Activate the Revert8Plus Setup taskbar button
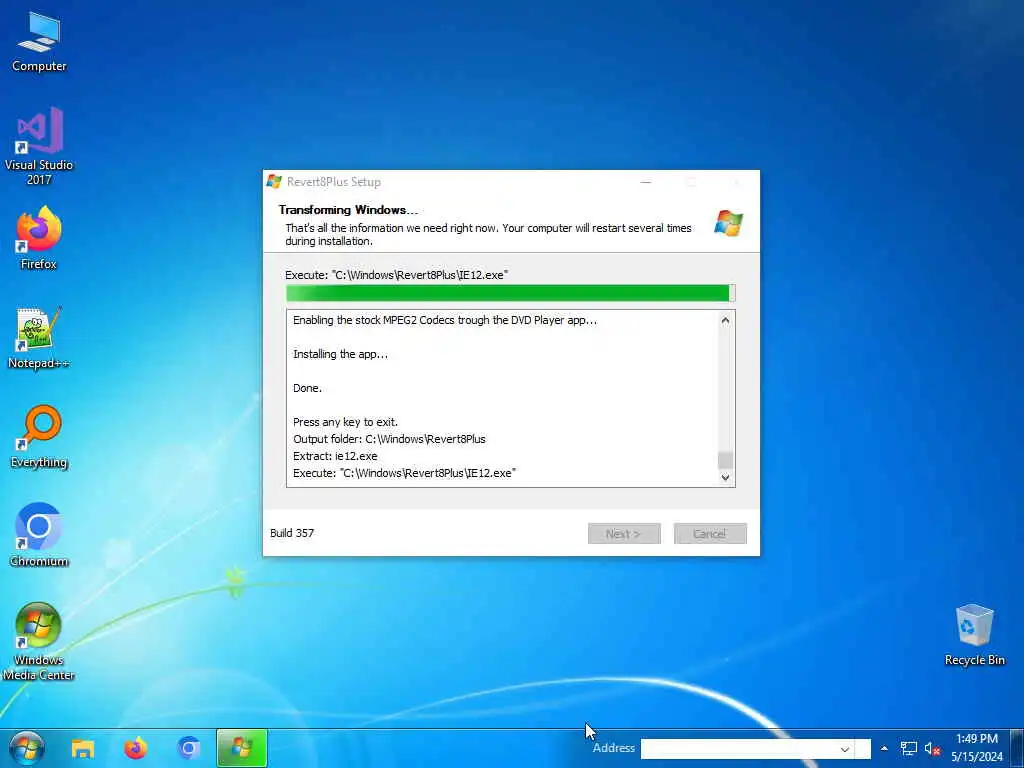 (242, 748)
